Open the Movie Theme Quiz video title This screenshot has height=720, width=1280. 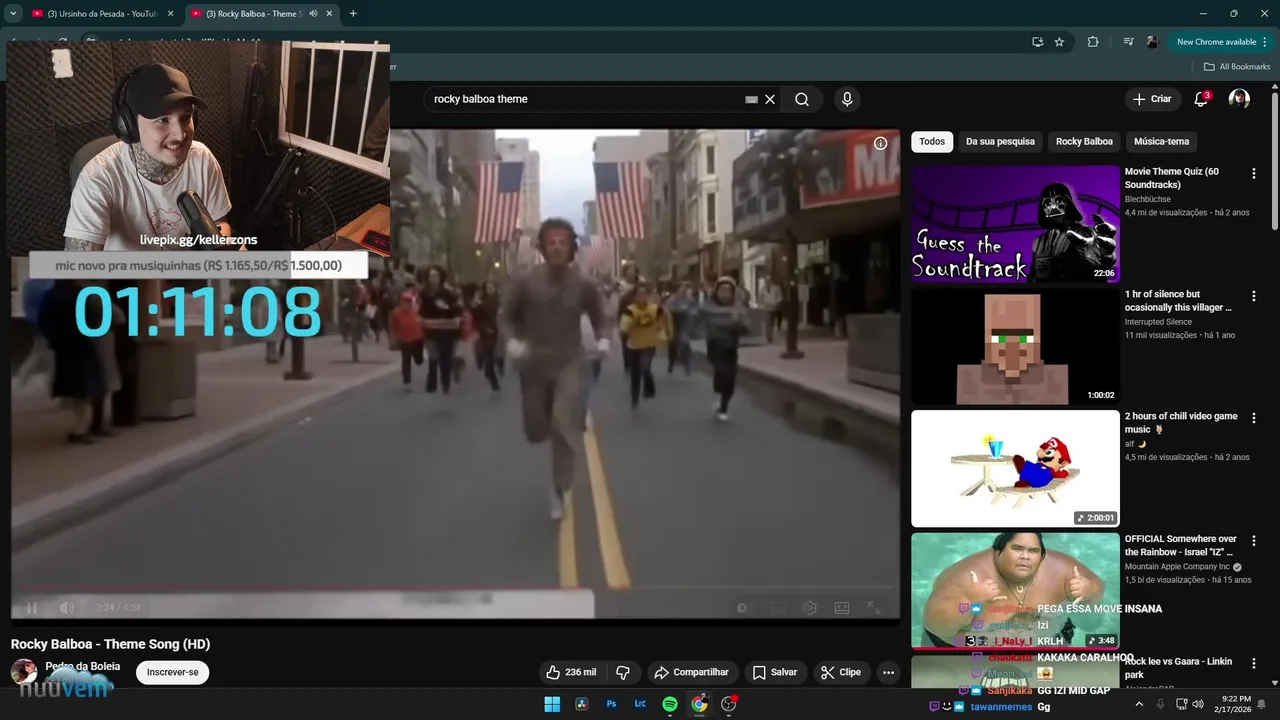coord(1172,178)
